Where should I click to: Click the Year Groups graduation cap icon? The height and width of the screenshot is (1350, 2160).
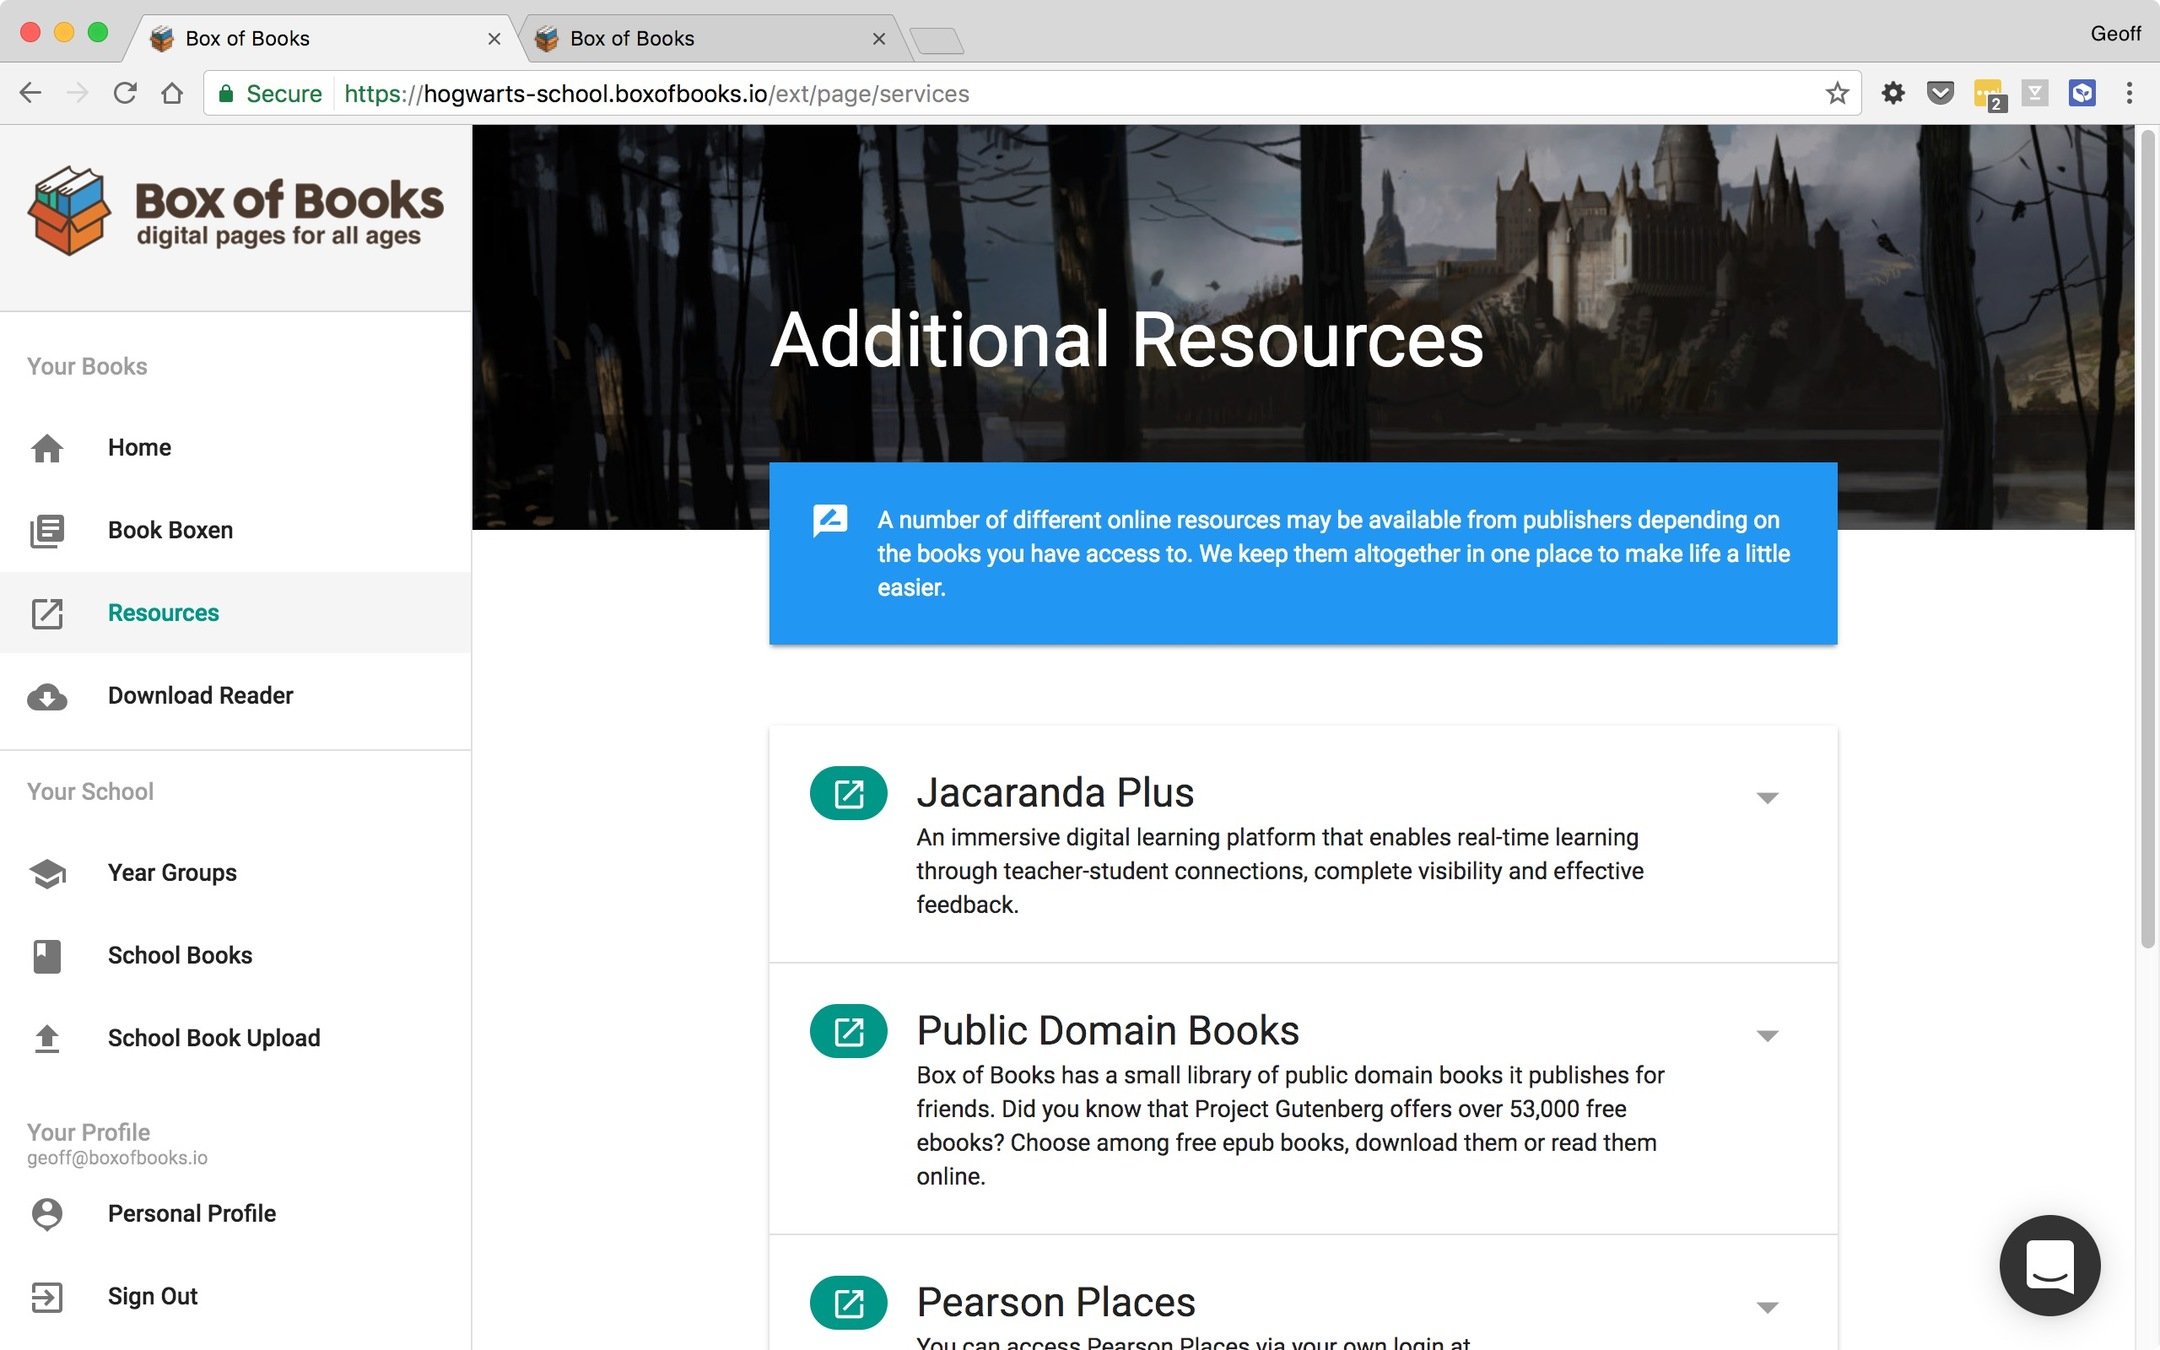pyautogui.click(x=47, y=873)
